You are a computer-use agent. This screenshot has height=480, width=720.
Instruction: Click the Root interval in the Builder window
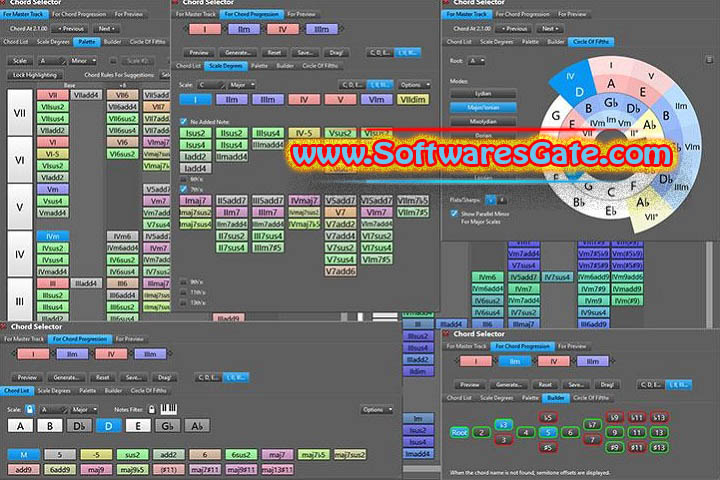(459, 432)
